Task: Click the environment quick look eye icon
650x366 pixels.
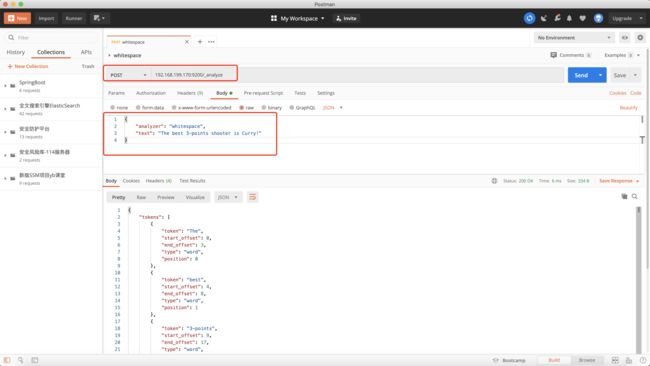Action: (x=624, y=38)
